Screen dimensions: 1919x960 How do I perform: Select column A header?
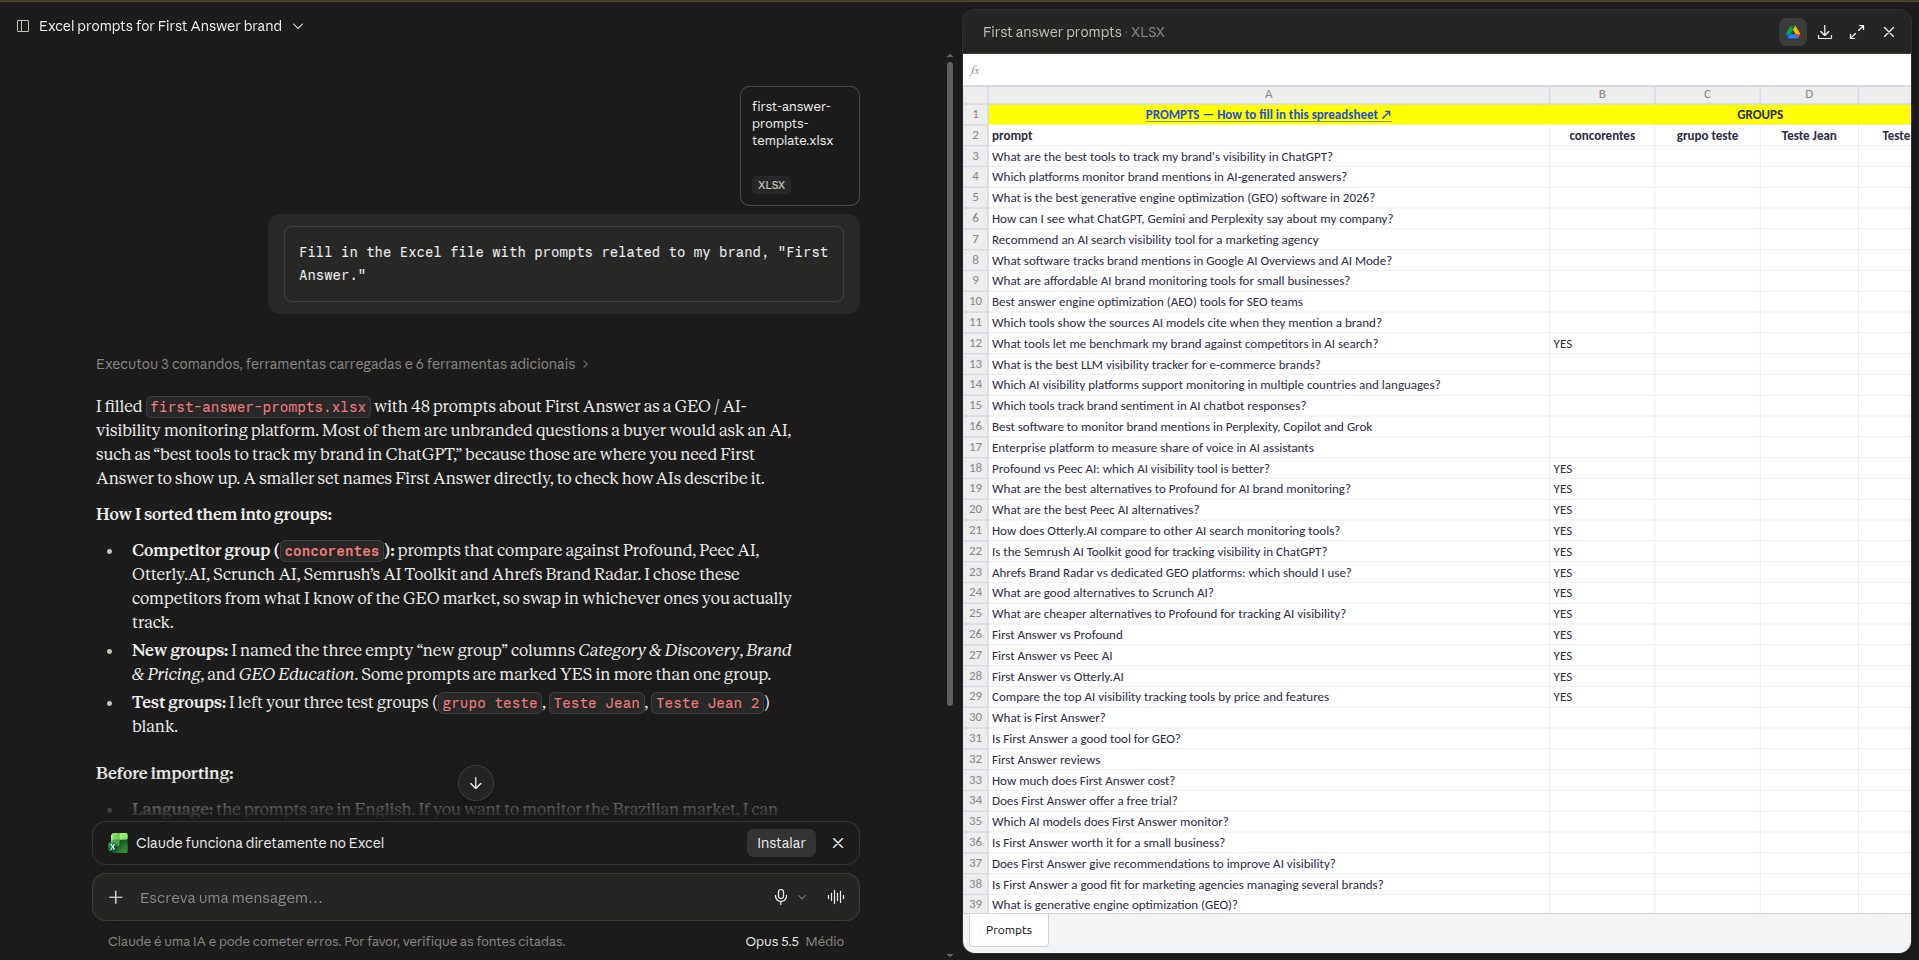pyautogui.click(x=1268, y=94)
